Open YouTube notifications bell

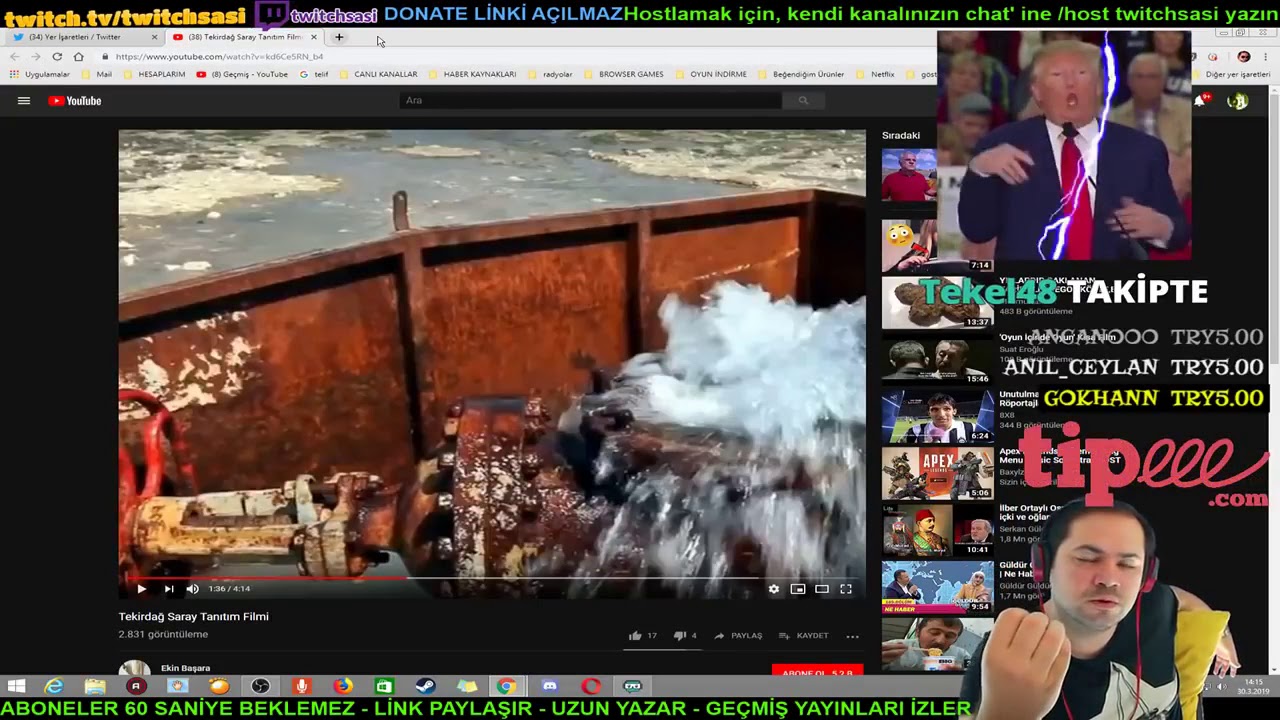click(x=1200, y=100)
